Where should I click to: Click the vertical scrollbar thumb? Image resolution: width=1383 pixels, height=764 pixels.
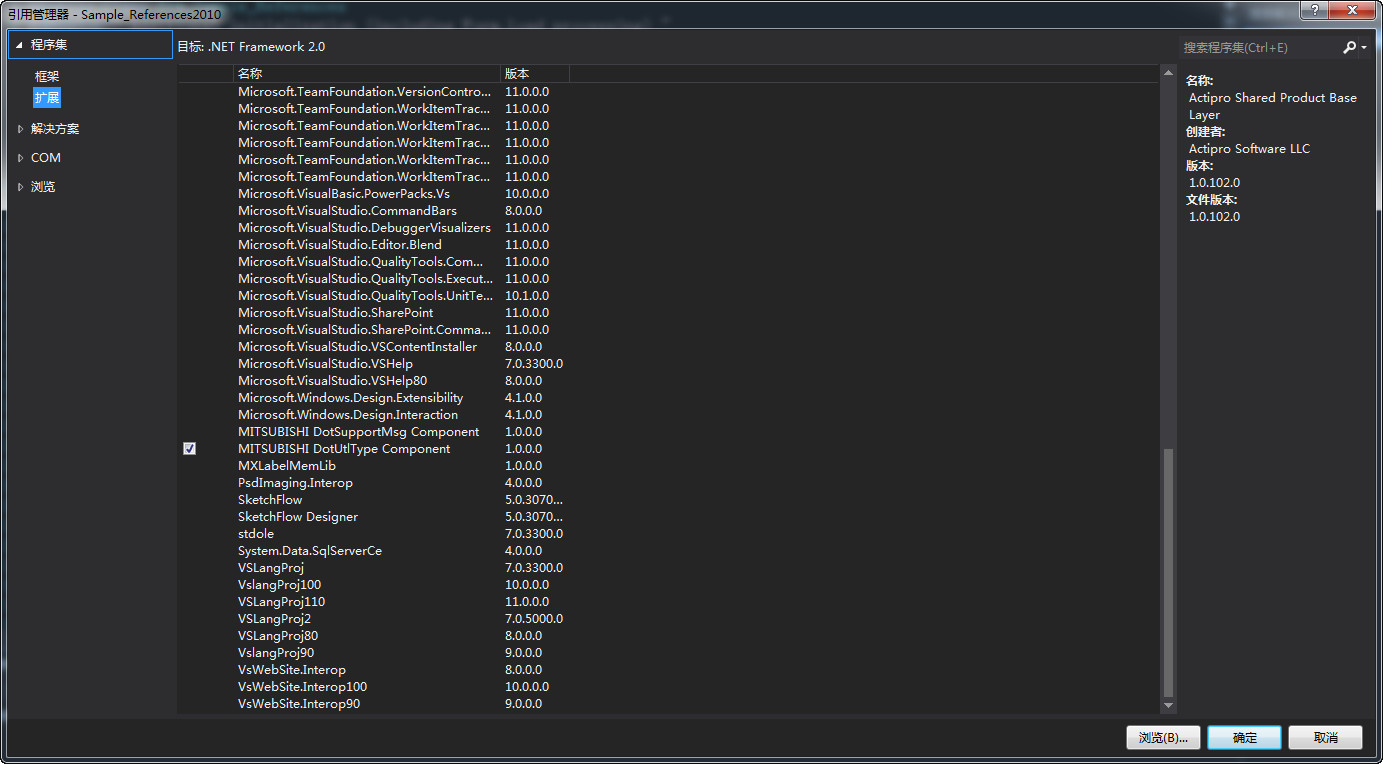coord(1167,570)
